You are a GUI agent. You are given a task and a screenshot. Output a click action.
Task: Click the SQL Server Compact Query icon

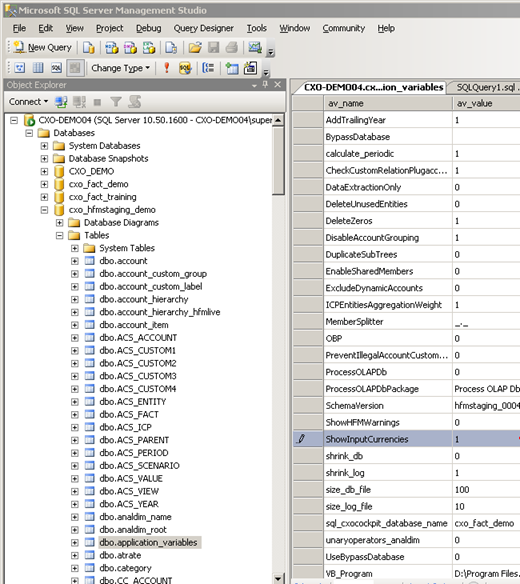click(171, 48)
